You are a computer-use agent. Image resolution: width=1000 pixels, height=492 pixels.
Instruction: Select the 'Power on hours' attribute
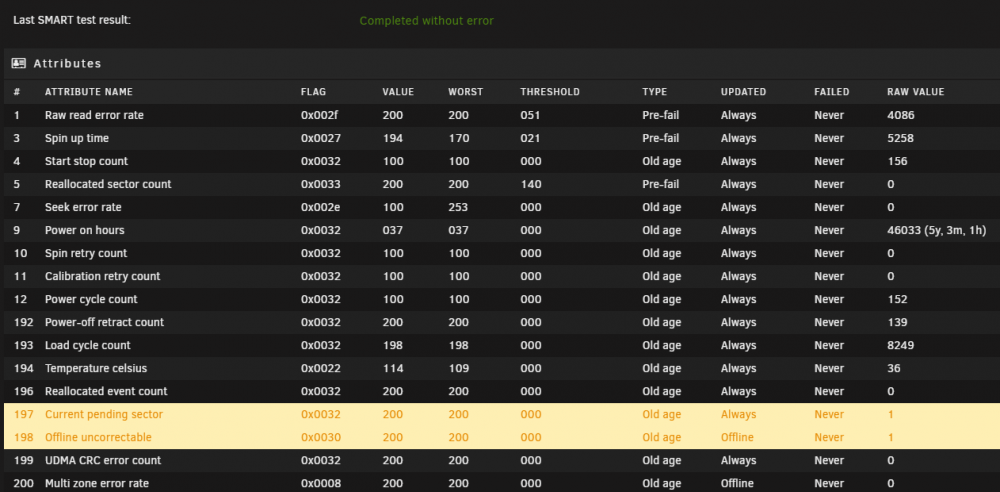tap(85, 230)
